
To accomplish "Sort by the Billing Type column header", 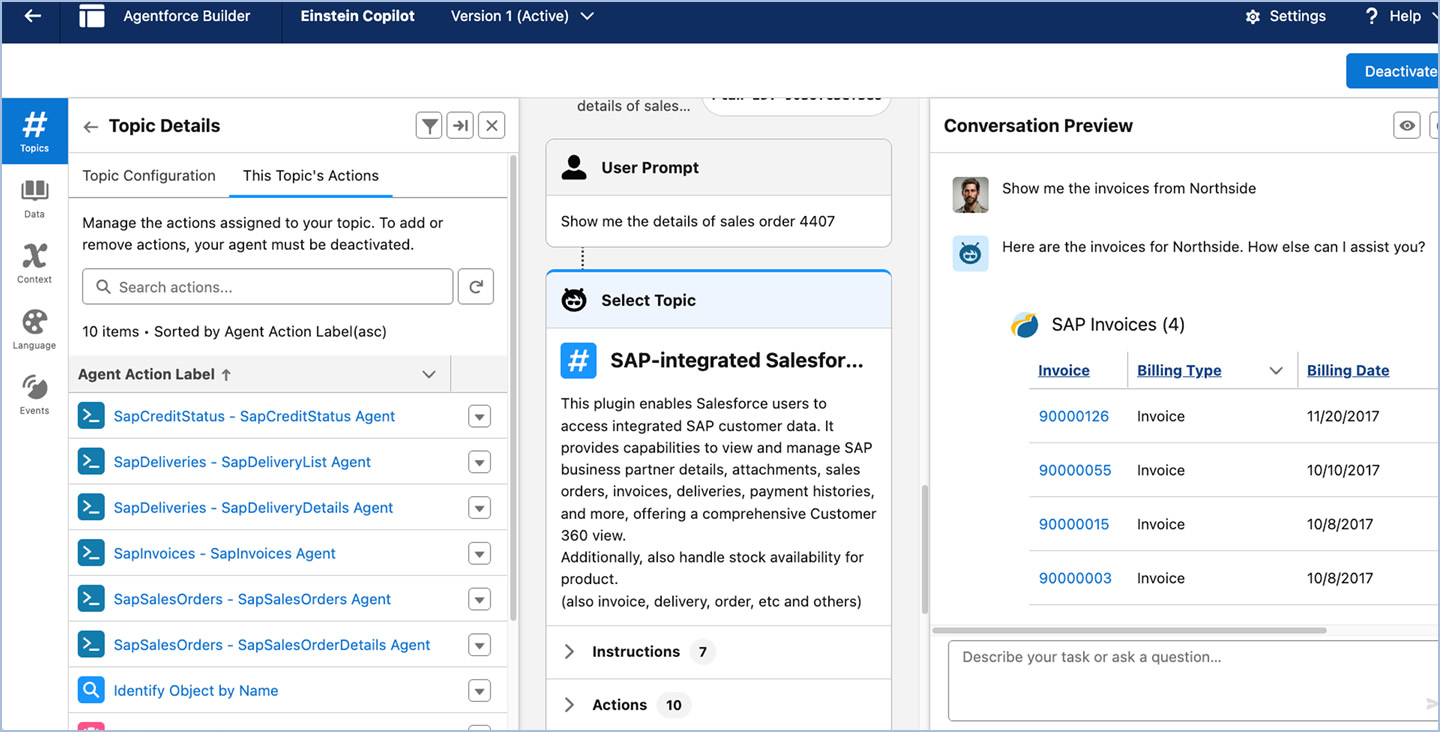I will (1179, 371).
